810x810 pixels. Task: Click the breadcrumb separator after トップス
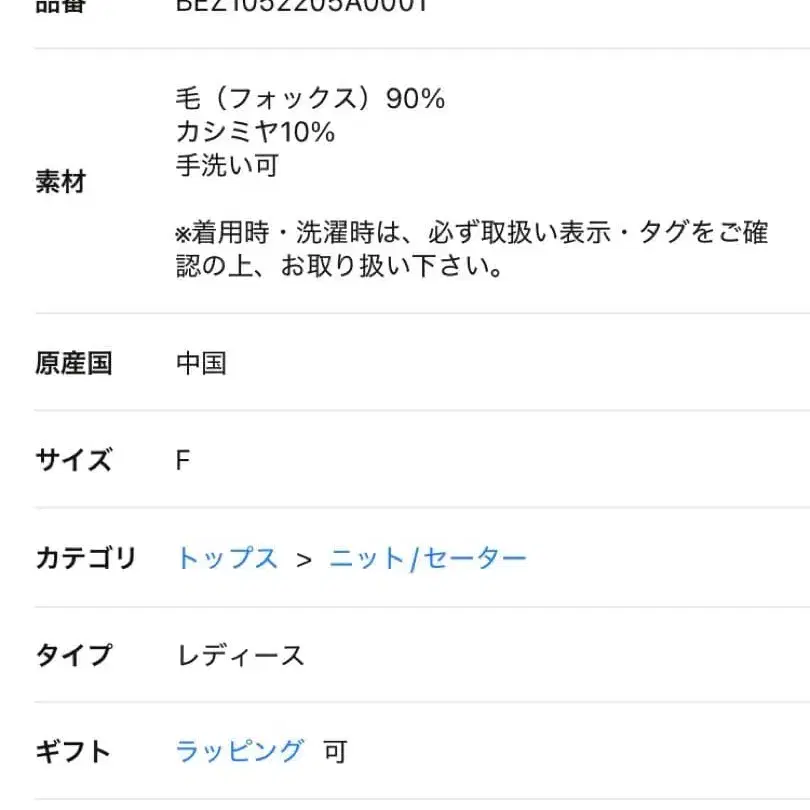(304, 559)
